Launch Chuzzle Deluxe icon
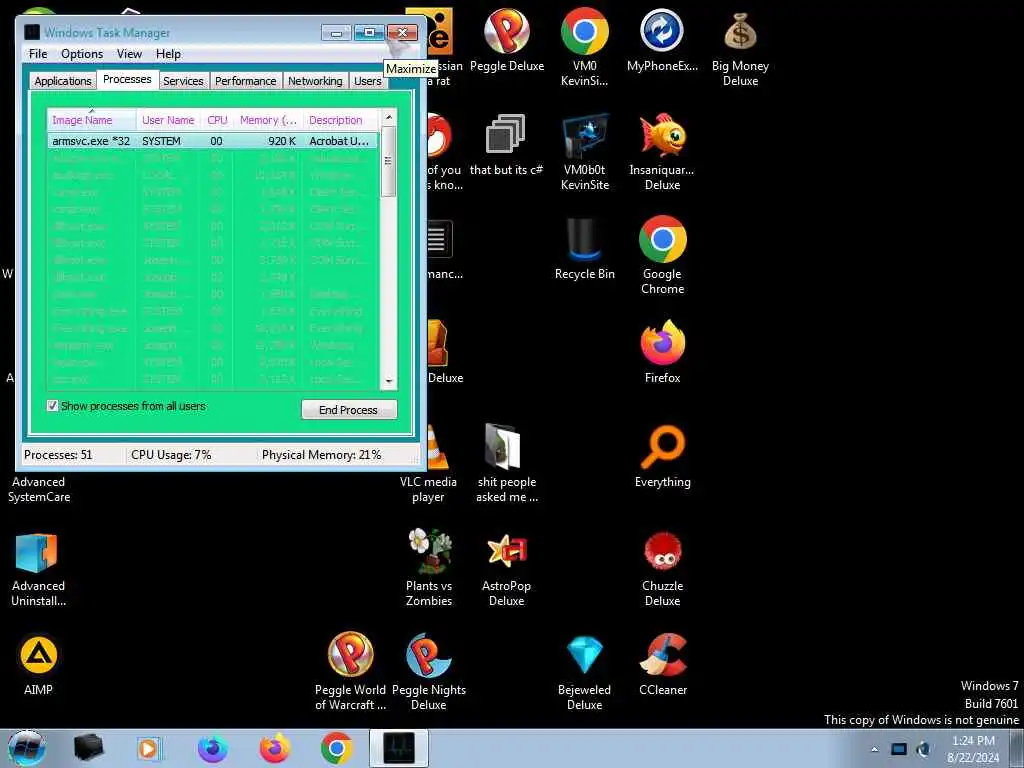This screenshot has width=1024, height=768. click(662, 567)
